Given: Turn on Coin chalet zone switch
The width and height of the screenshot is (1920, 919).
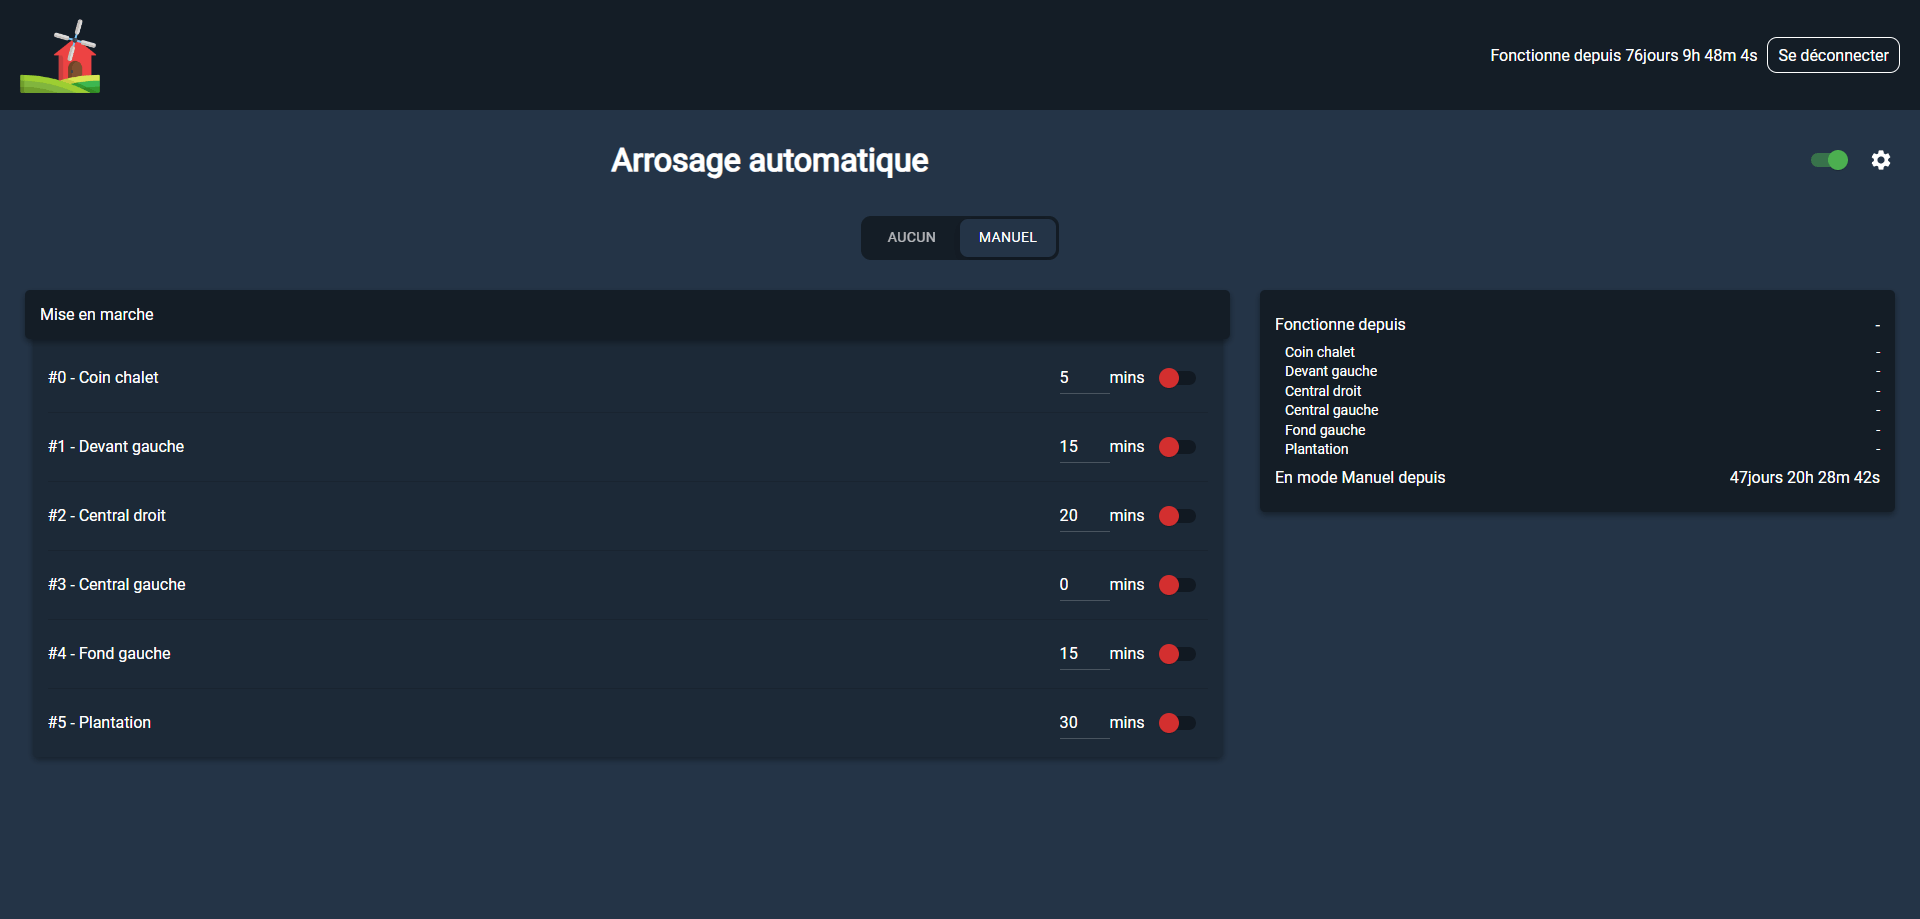Looking at the screenshot, I should 1177,378.
